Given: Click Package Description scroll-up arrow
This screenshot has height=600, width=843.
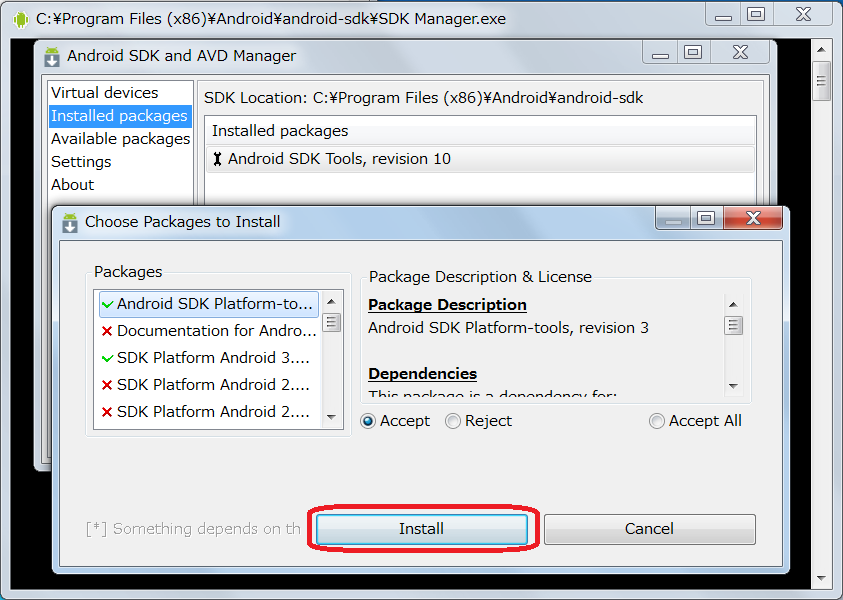Looking at the screenshot, I should point(733,305).
